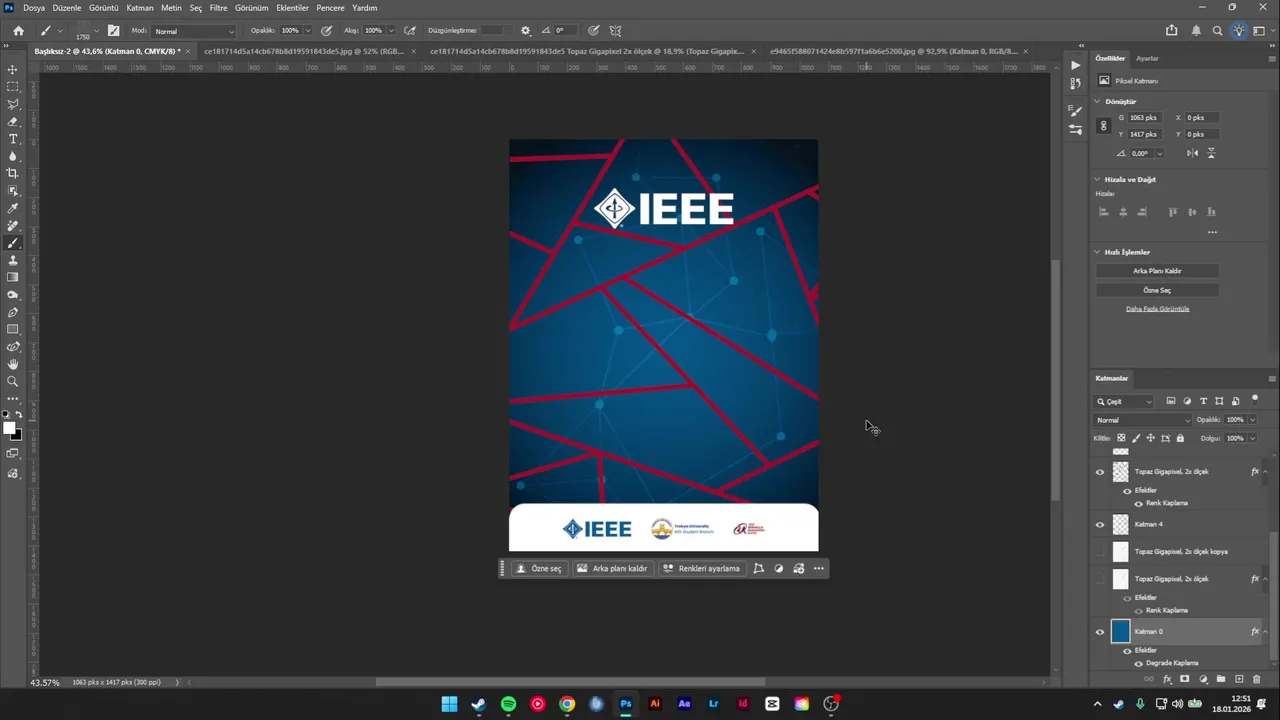Click the Home icon in options bar
This screenshot has height=720, width=1280.
[x=18, y=31]
